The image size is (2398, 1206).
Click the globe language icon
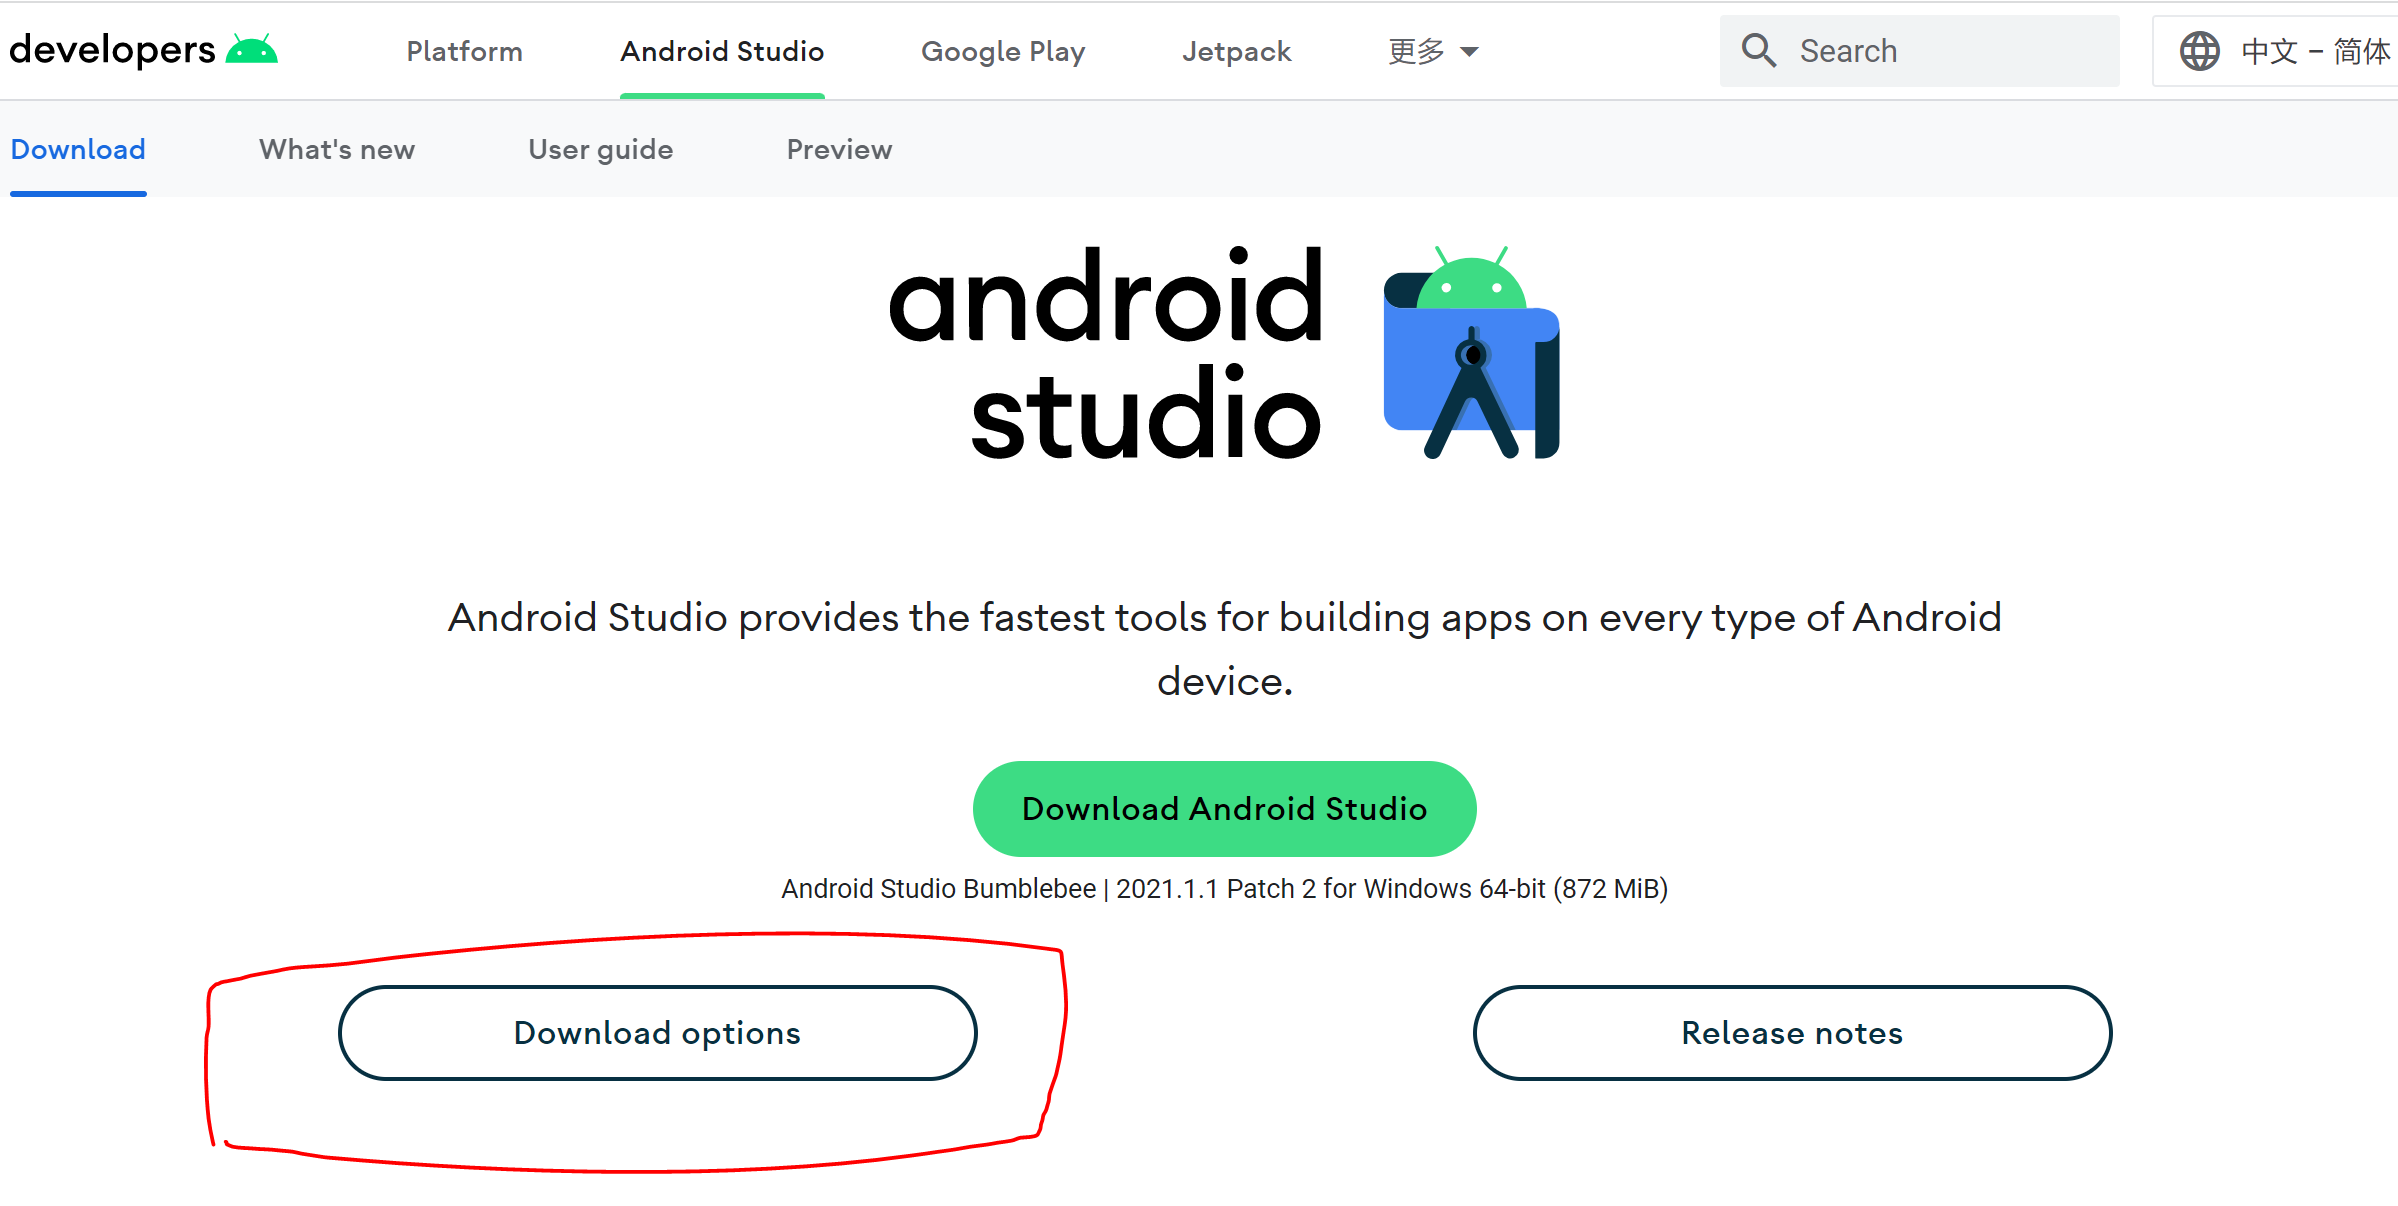tap(2199, 50)
